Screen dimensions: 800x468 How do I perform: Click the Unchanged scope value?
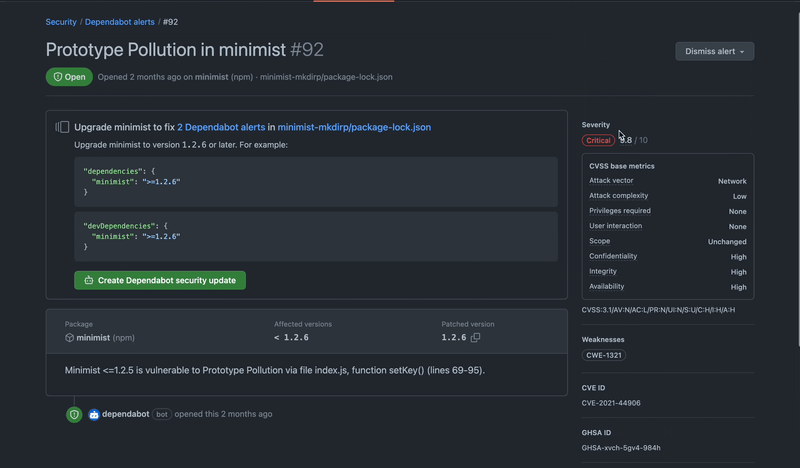click(x=727, y=241)
